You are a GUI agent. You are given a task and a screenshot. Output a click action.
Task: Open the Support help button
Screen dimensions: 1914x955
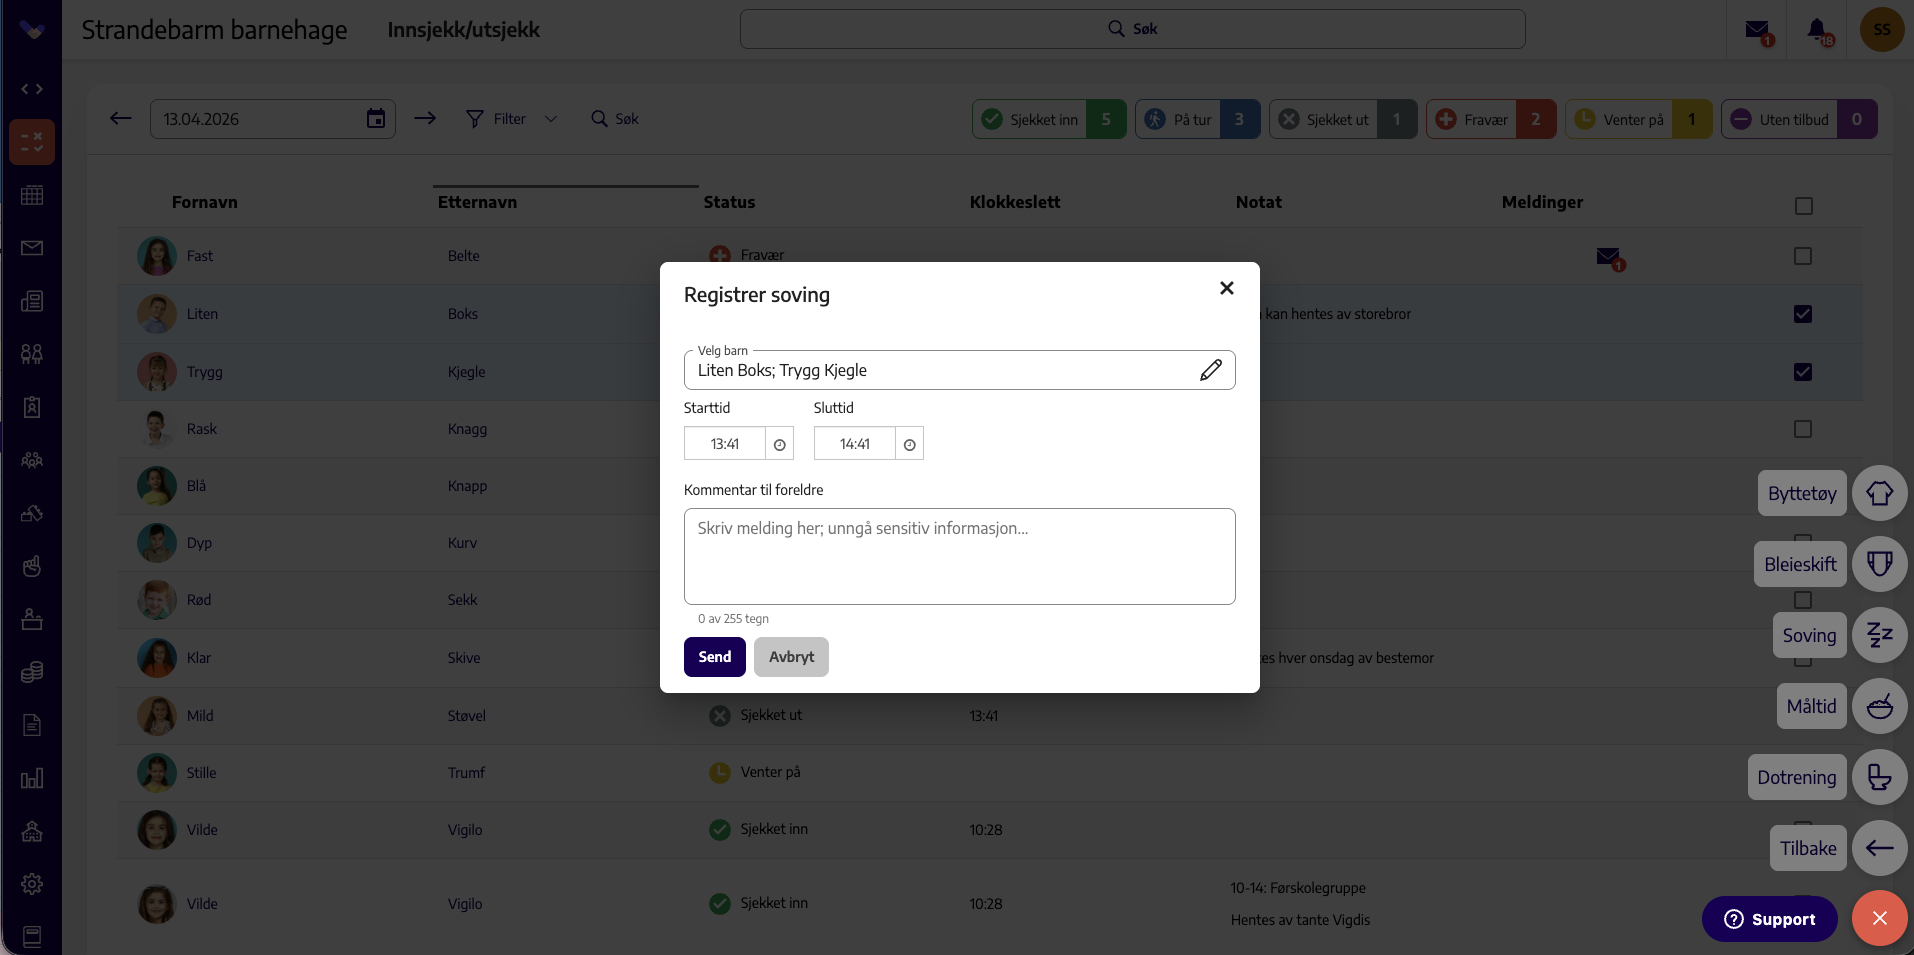click(x=1770, y=919)
